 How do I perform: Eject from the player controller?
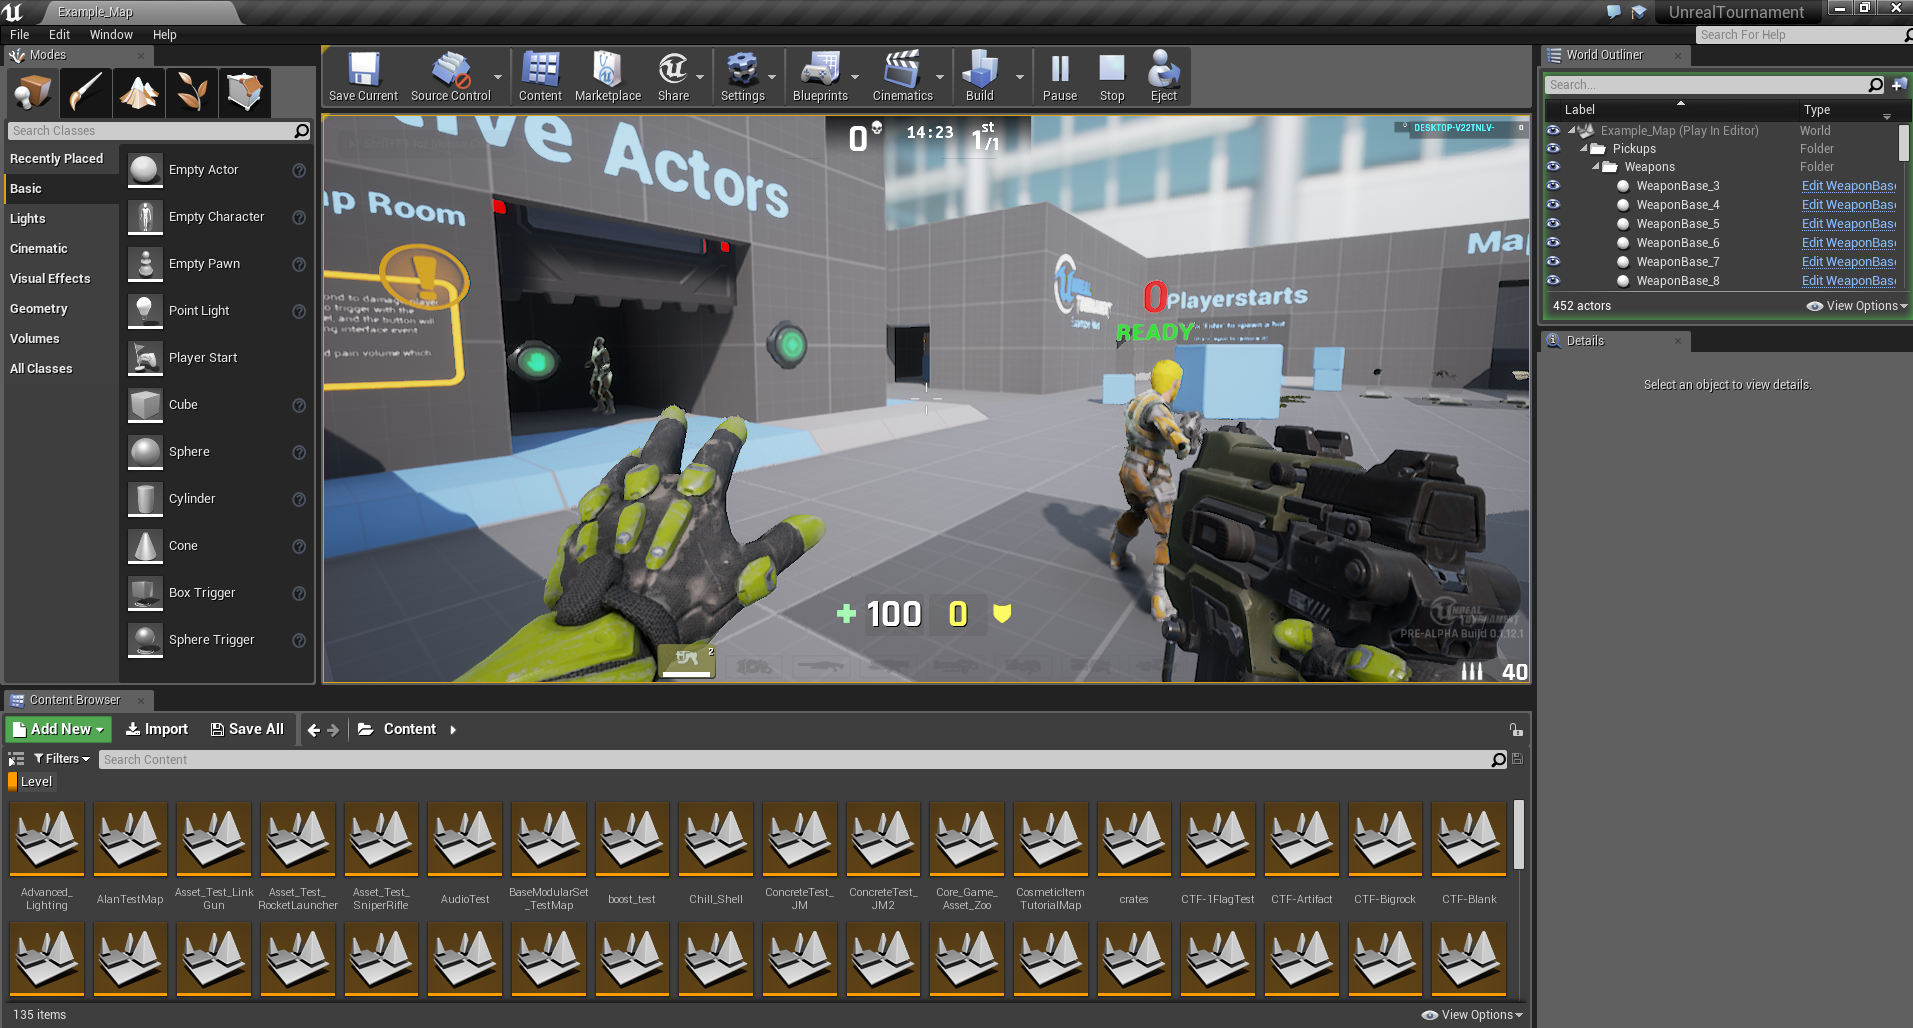[1164, 77]
